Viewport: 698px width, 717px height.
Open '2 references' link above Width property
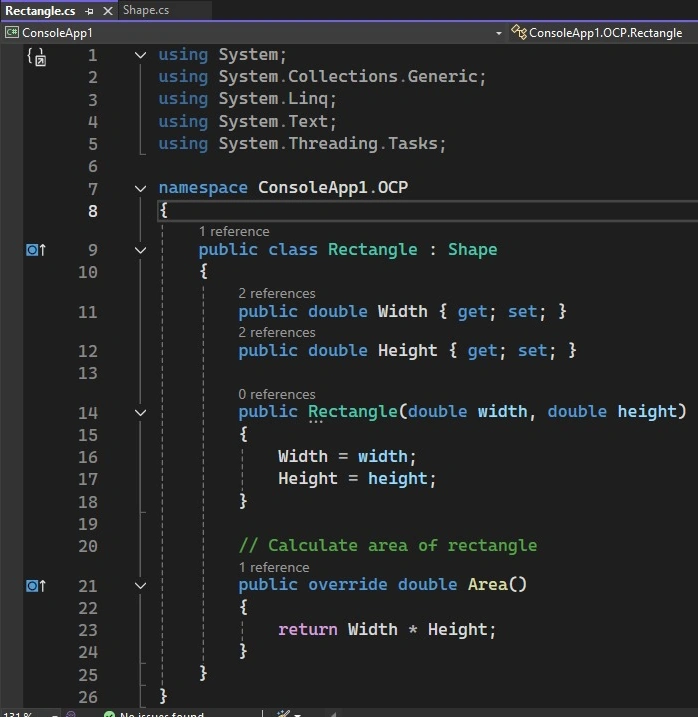[277, 293]
